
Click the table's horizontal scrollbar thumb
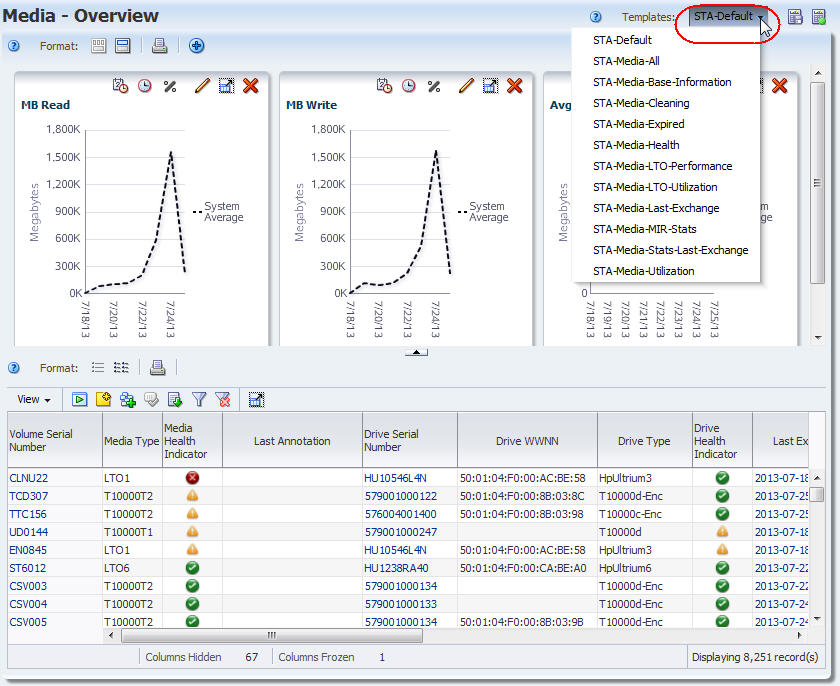pyautogui.click(x=272, y=636)
